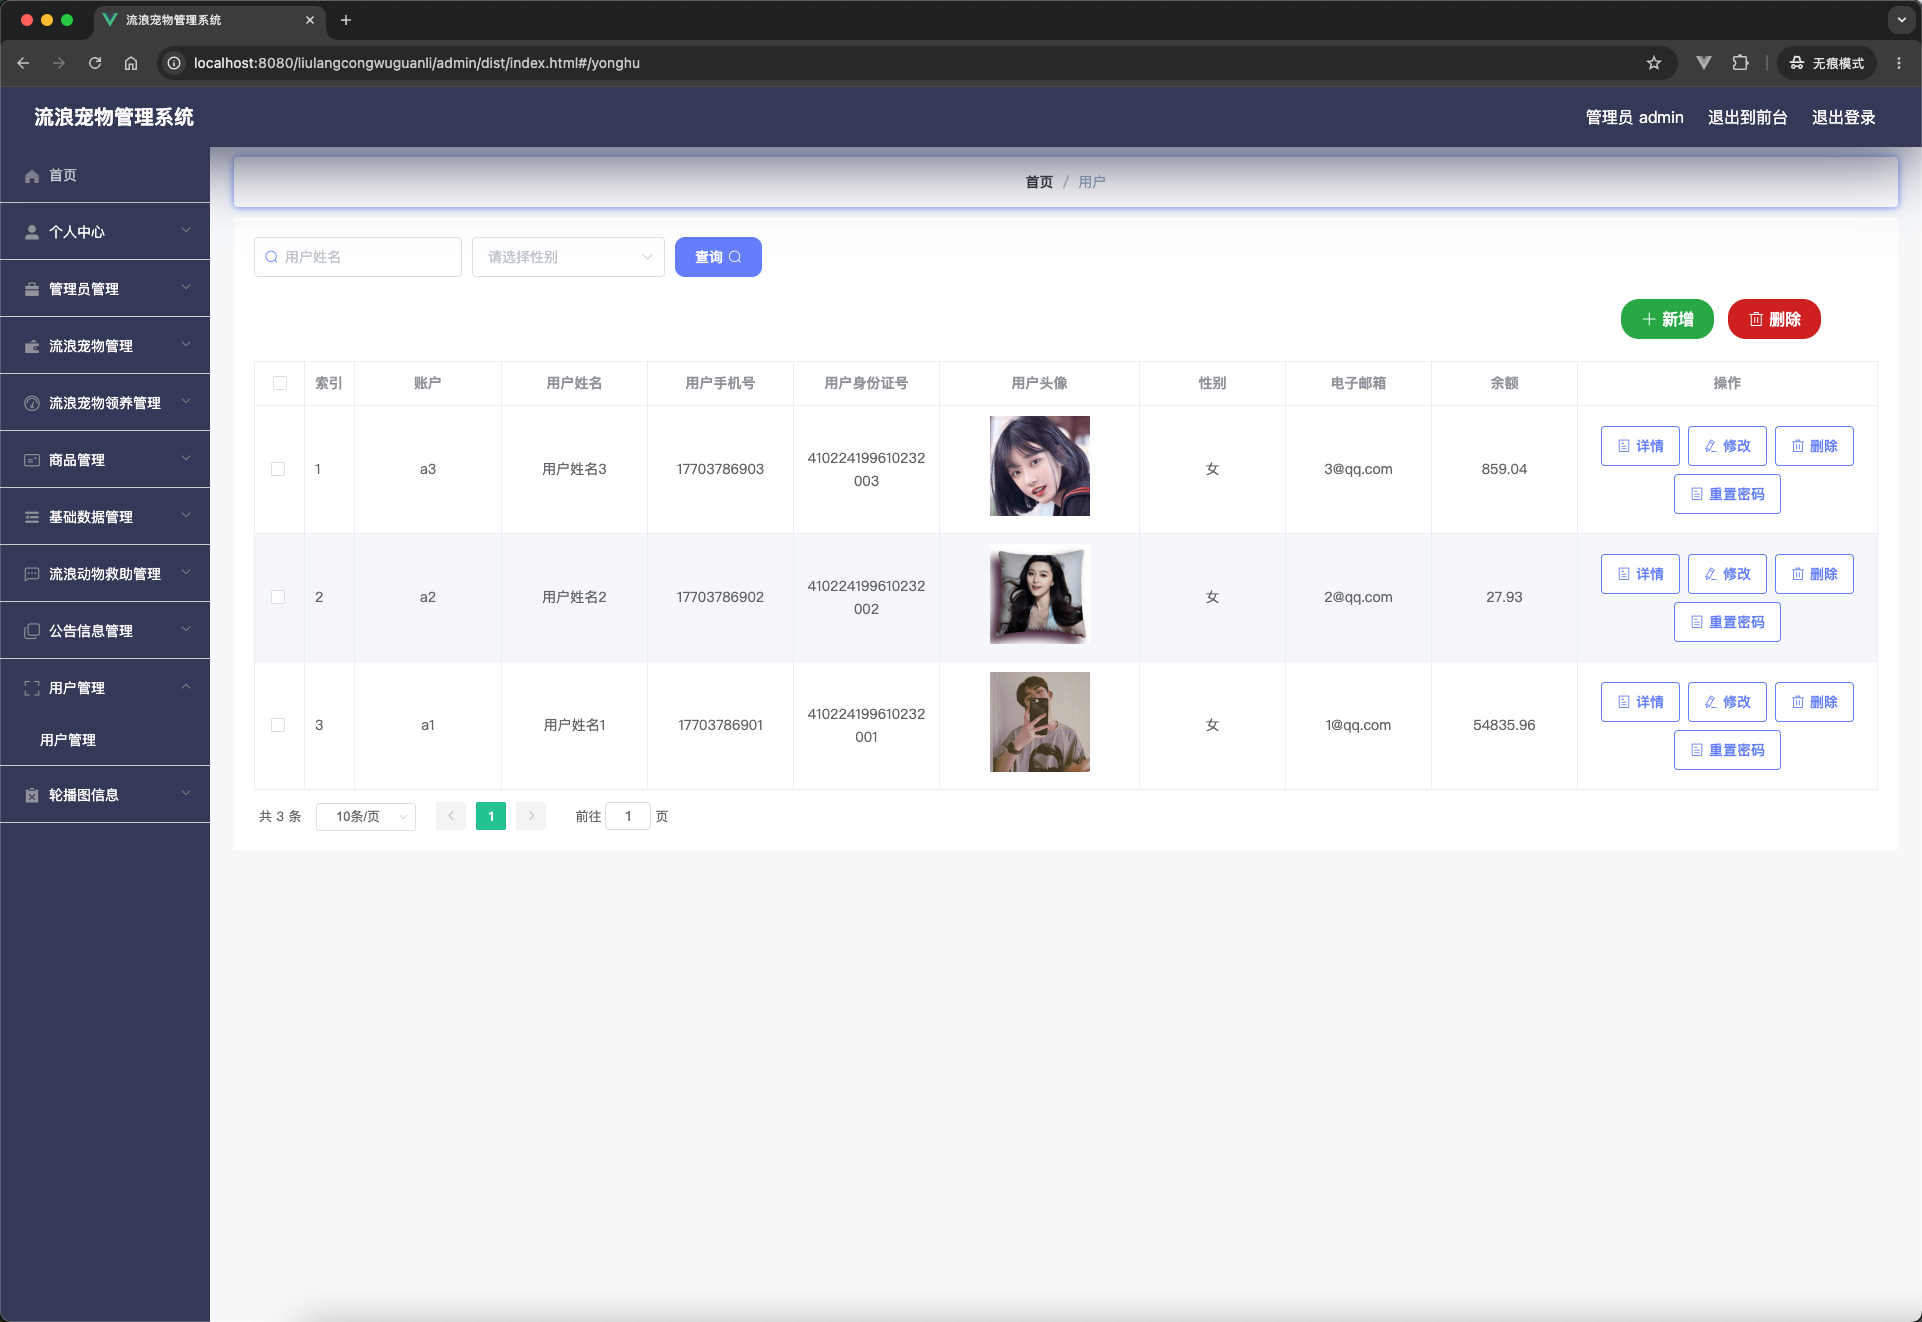Image resolution: width=1922 pixels, height=1322 pixels.
Task: Bookmark this page with the star icon
Action: [1654, 63]
